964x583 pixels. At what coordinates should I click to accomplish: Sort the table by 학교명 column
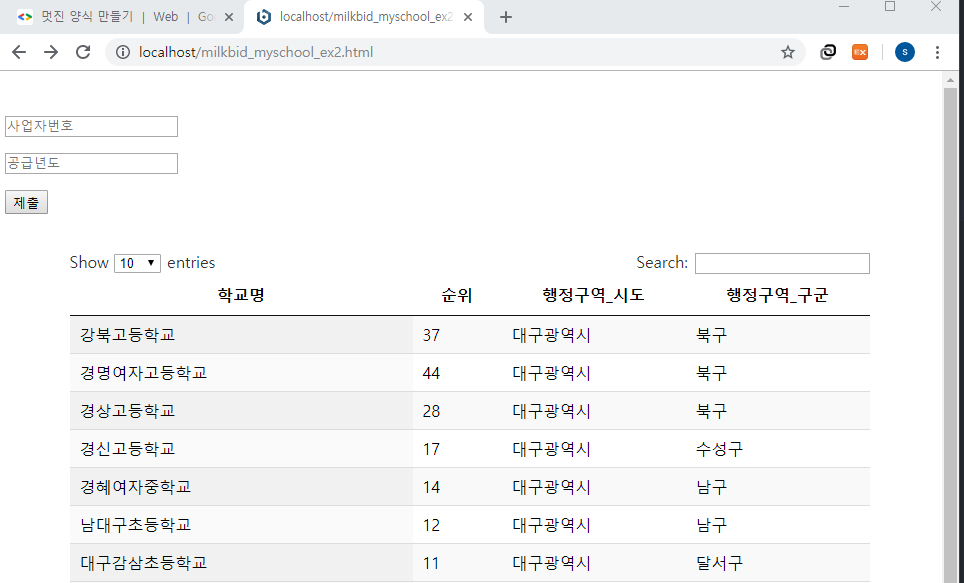pos(240,293)
